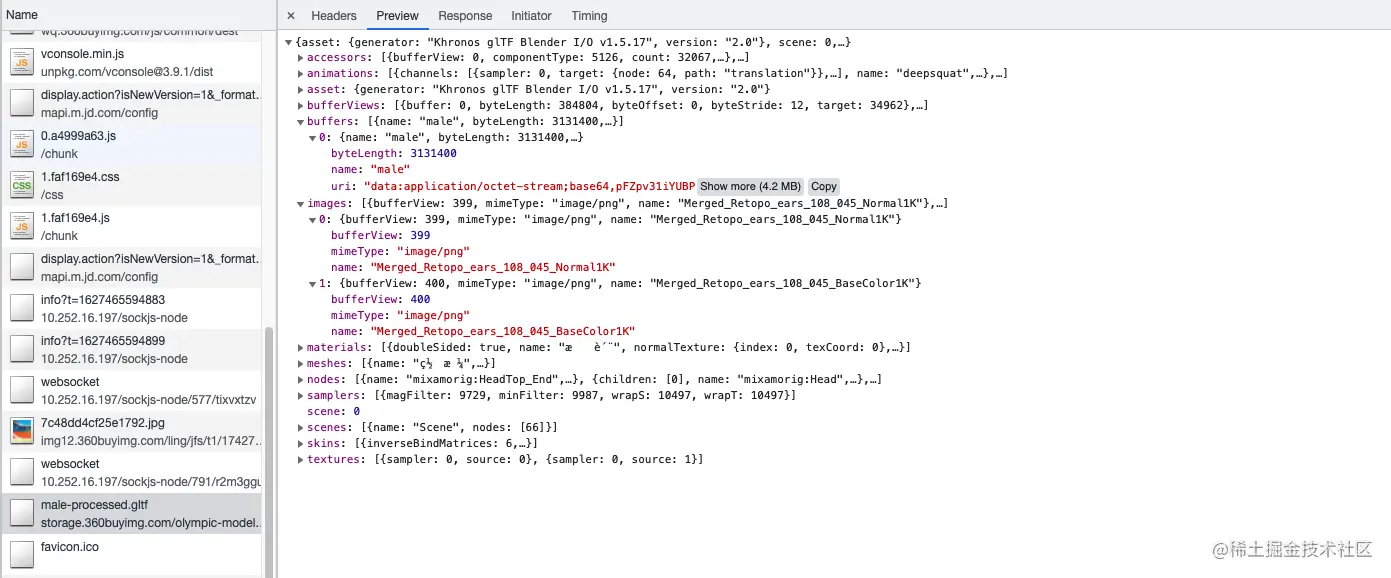The image size is (1391, 578).
Task: Open the Initiator tab
Action: click(531, 16)
